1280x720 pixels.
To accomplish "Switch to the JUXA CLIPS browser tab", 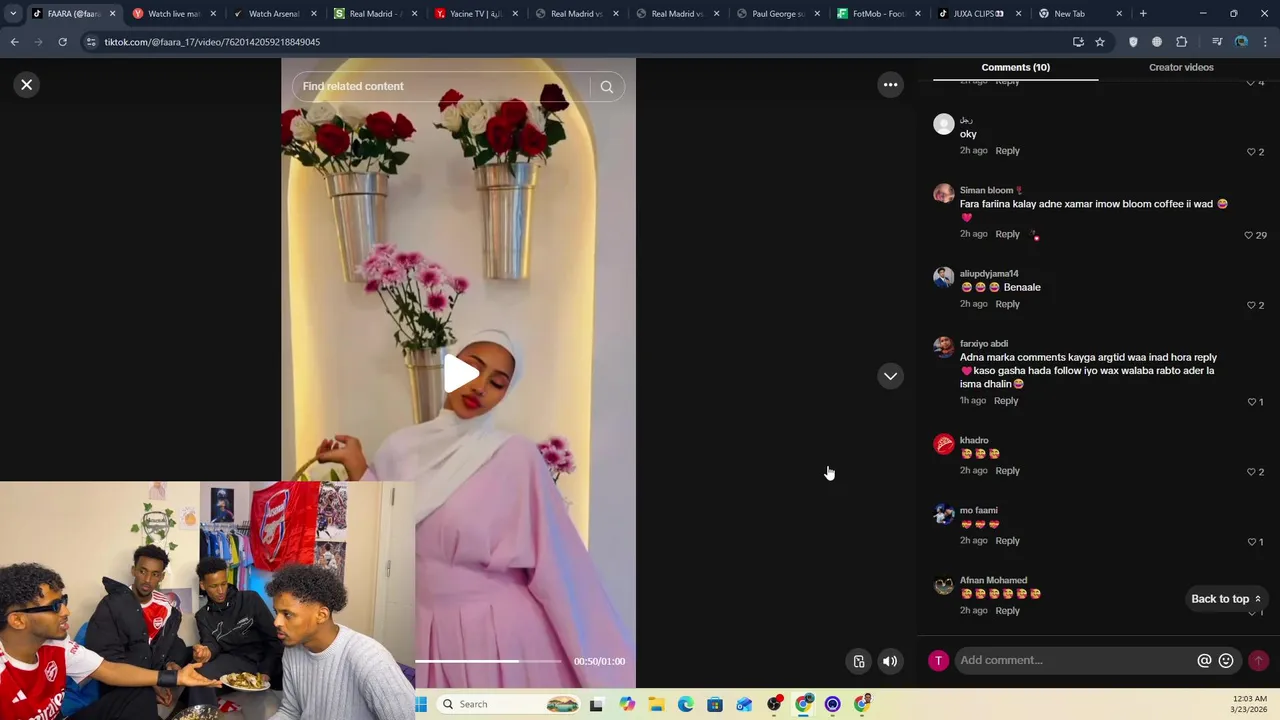I will pyautogui.click(x=978, y=14).
